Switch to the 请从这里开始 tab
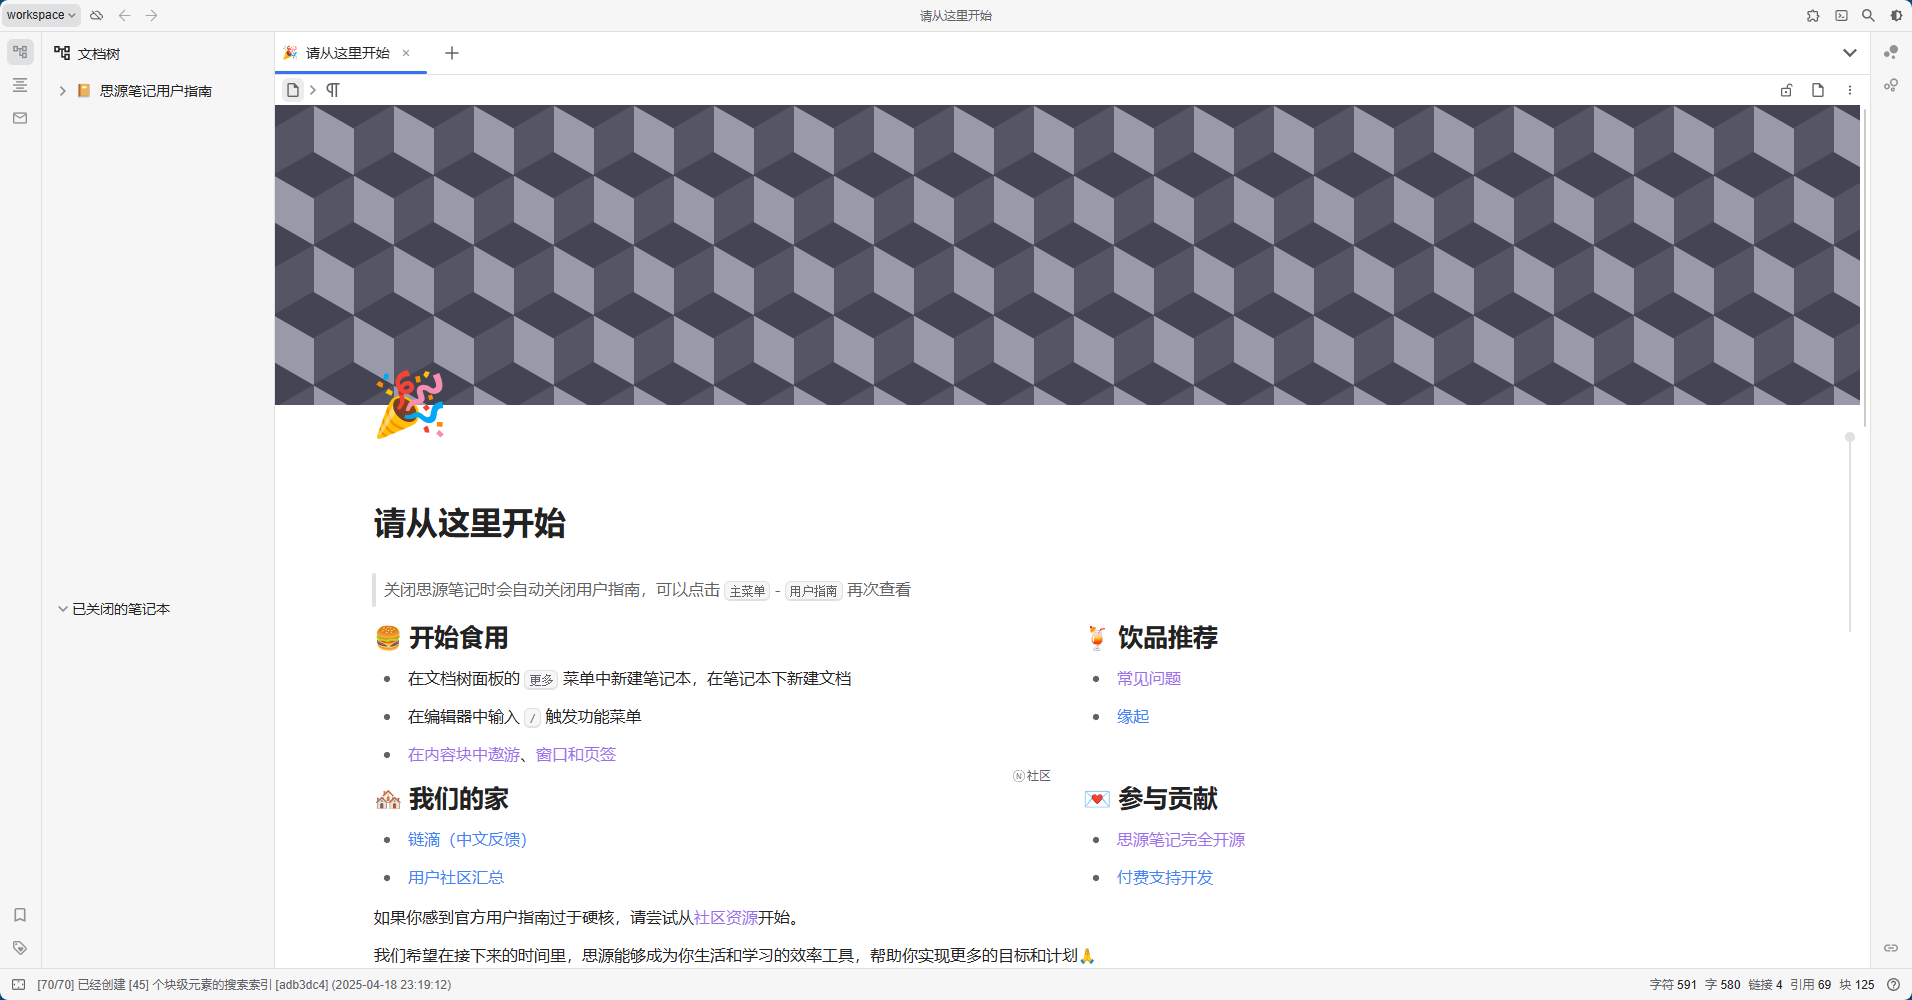 (x=347, y=53)
